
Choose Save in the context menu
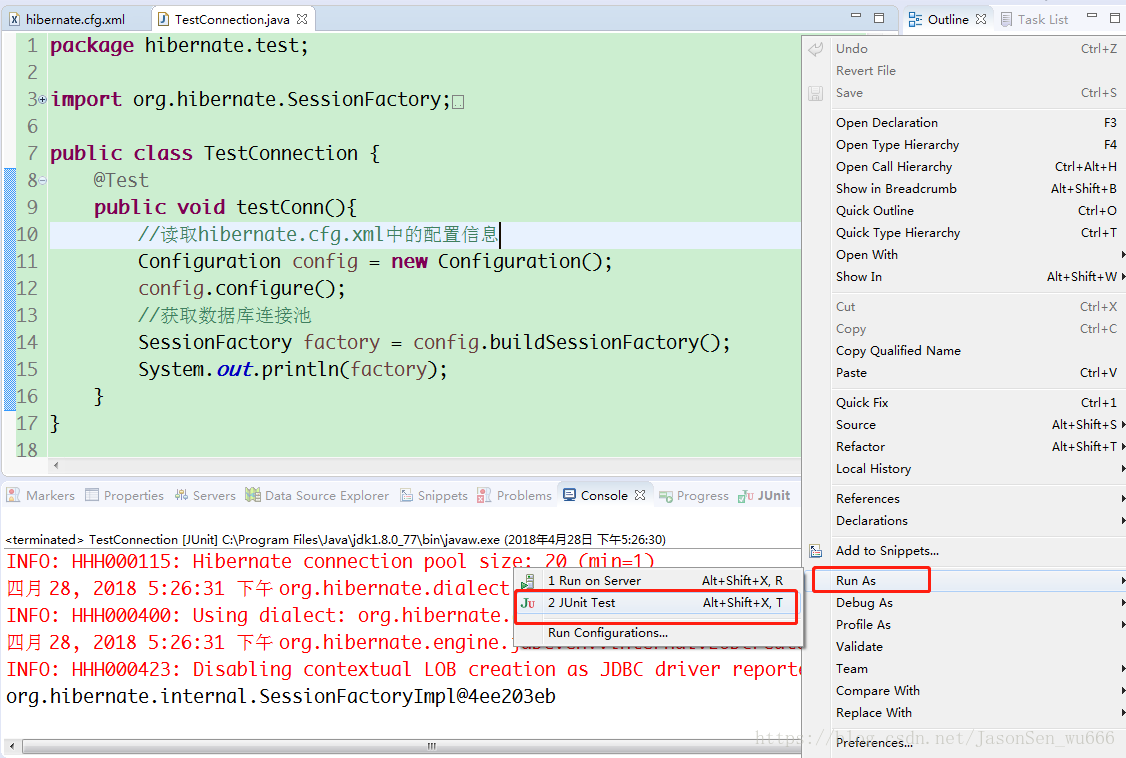coord(963,93)
